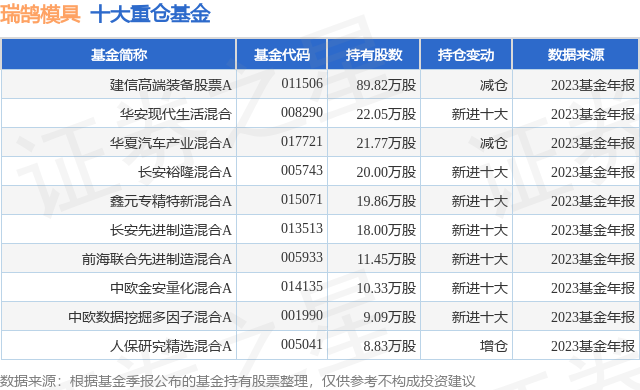Select fund name 人保研究精选混合A

pyautogui.click(x=171, y=346)
